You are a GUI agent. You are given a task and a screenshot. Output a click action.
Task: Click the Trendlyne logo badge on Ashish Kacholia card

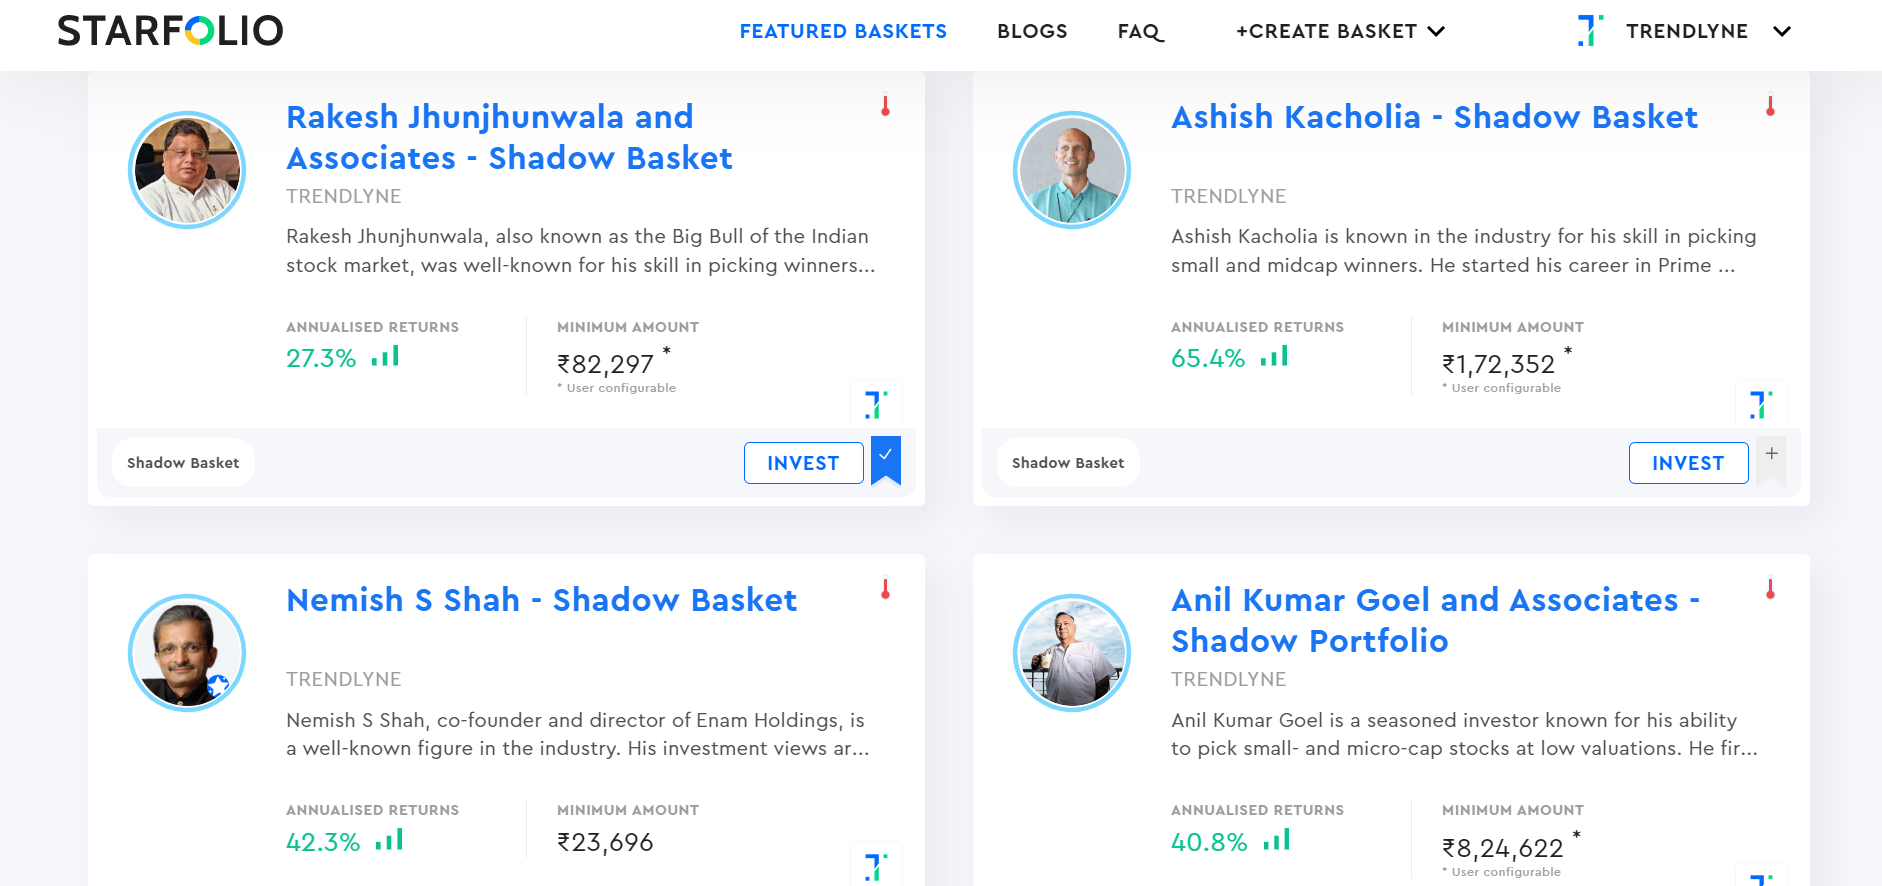[x=1761, y=405]
